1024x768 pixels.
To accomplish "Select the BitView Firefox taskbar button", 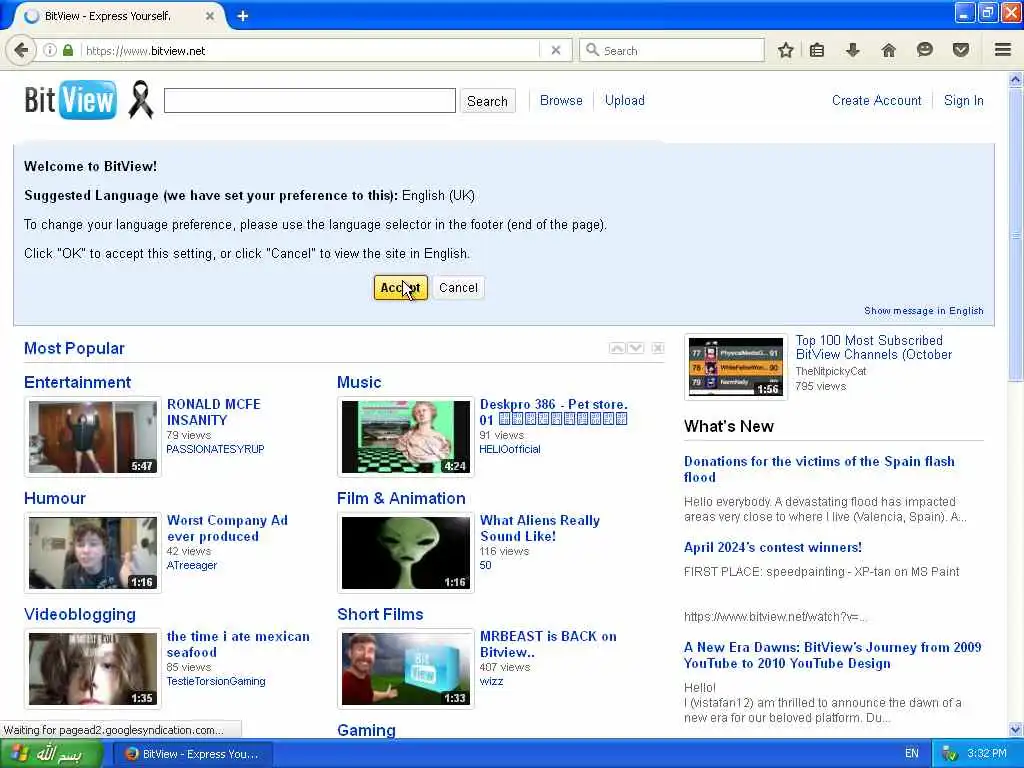I will click(x=193, y=754).
